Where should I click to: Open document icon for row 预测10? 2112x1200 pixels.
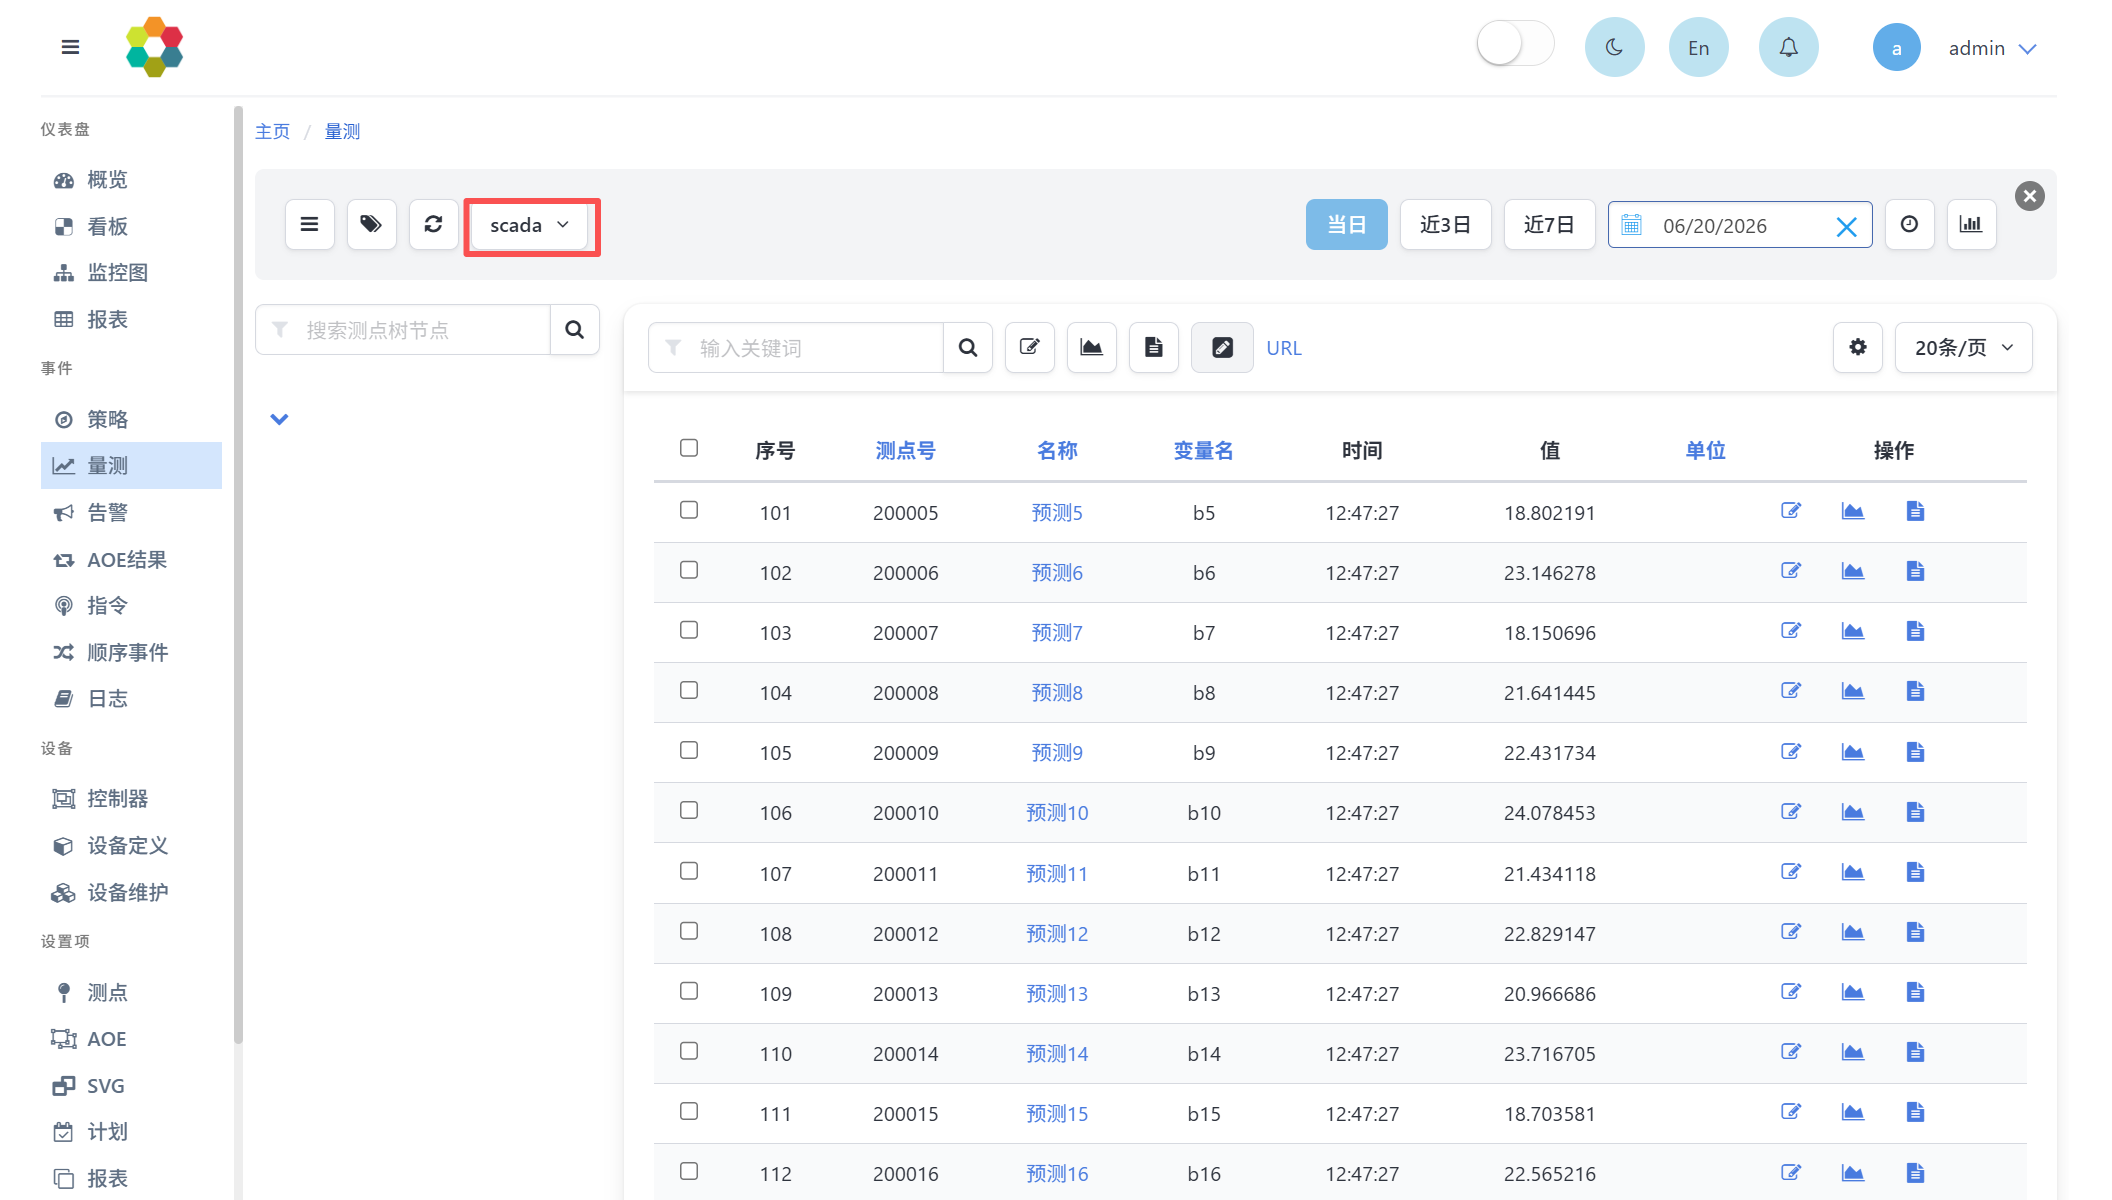(x=1915, y=811)
